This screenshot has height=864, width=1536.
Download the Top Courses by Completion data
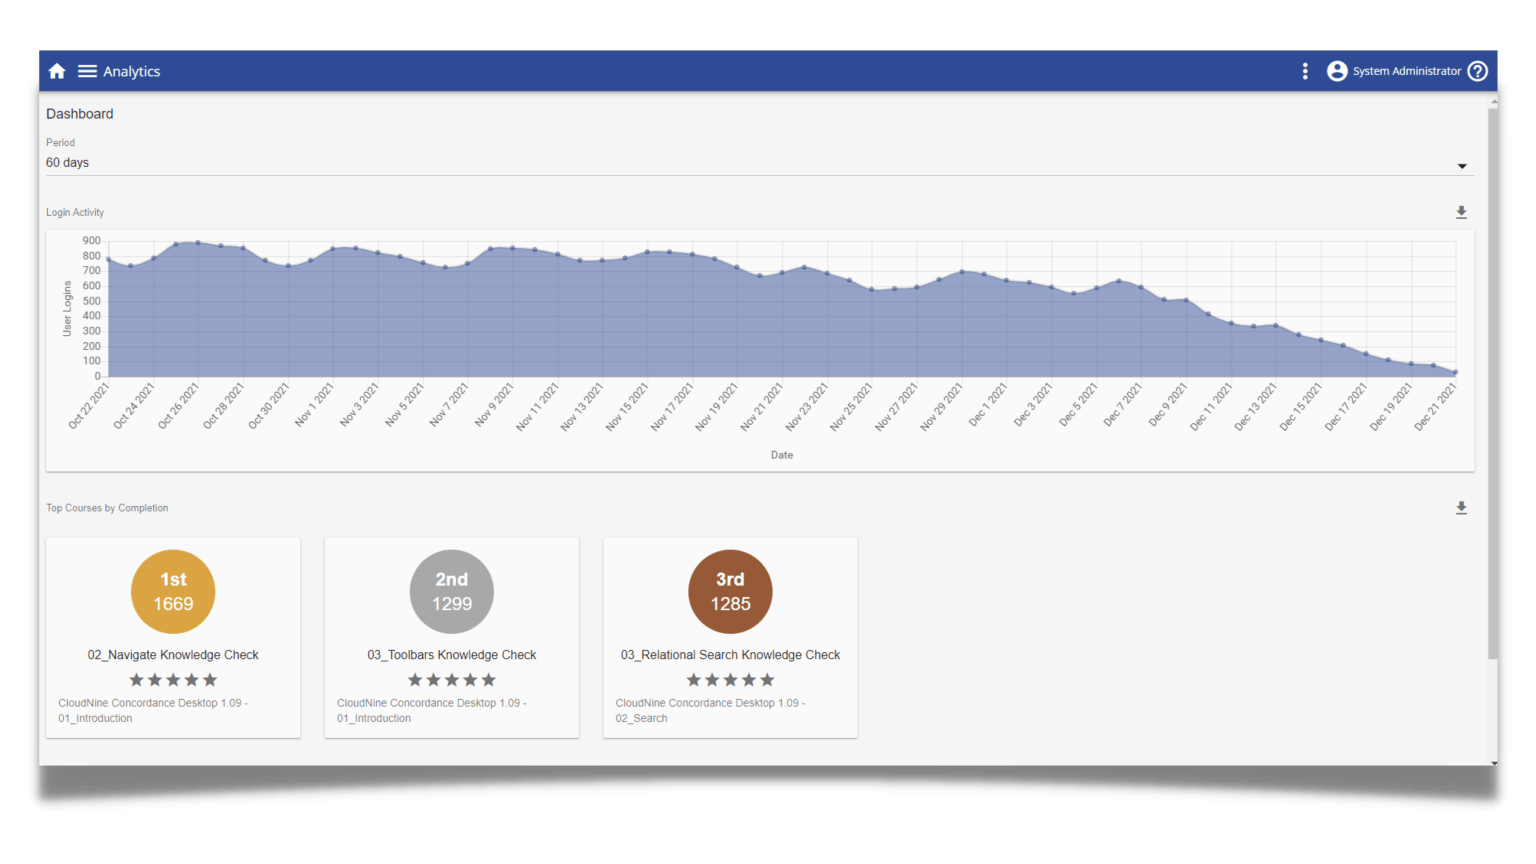[x=1461, y=507]
